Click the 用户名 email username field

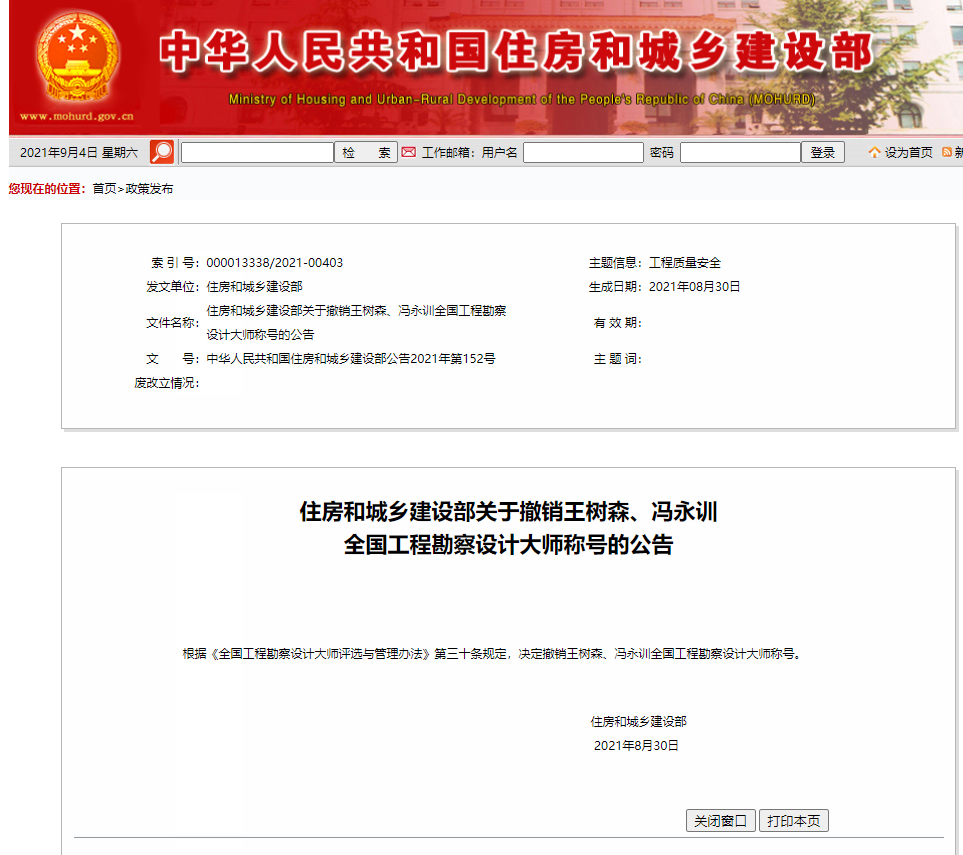click(x=583, y=153)
